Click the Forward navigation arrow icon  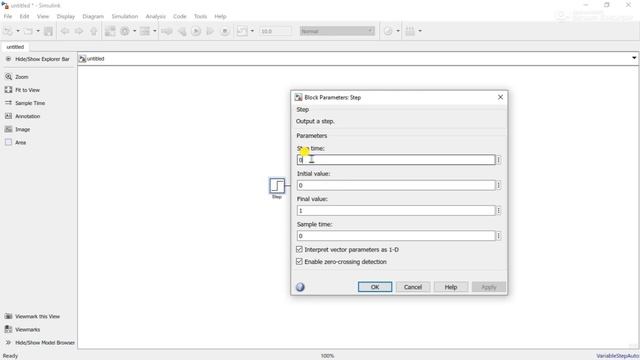pos(79,31)
